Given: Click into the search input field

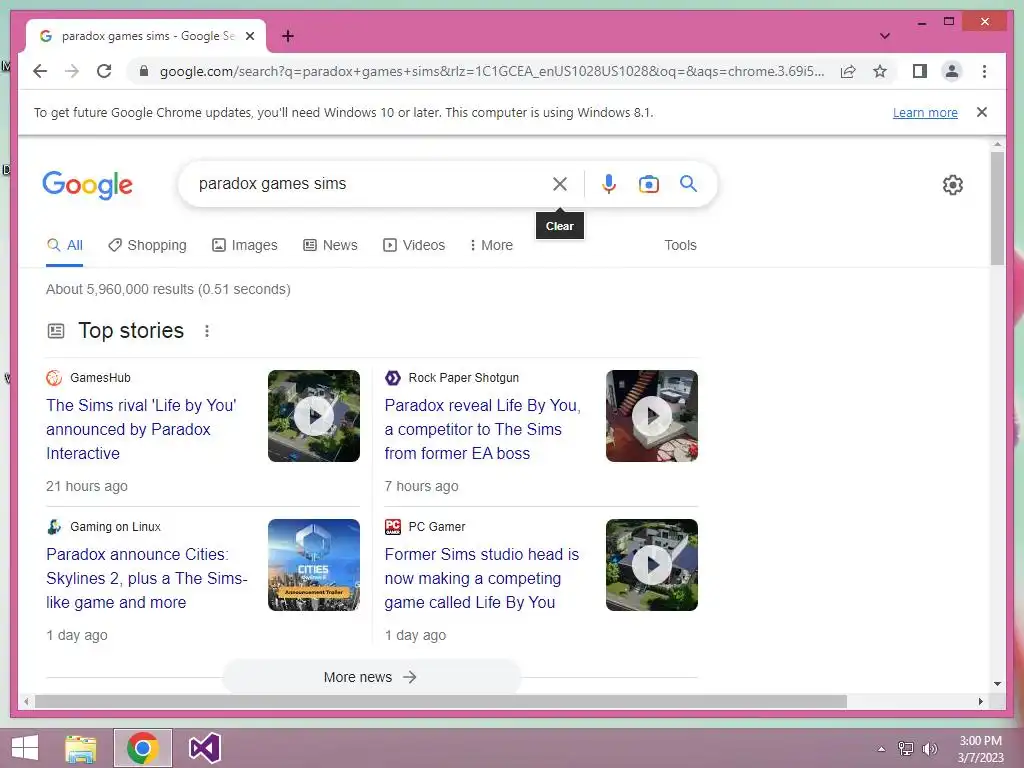Looking at the screenshot, I should [369, 184].
